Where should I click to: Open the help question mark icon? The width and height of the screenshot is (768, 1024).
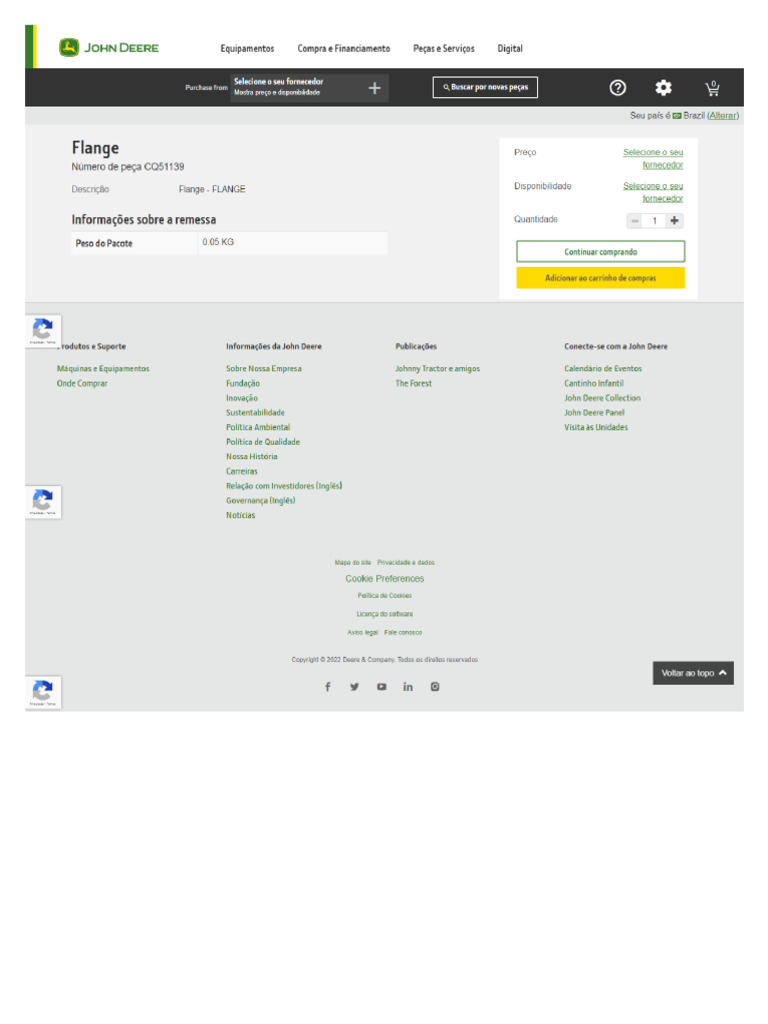pos(617,88)
